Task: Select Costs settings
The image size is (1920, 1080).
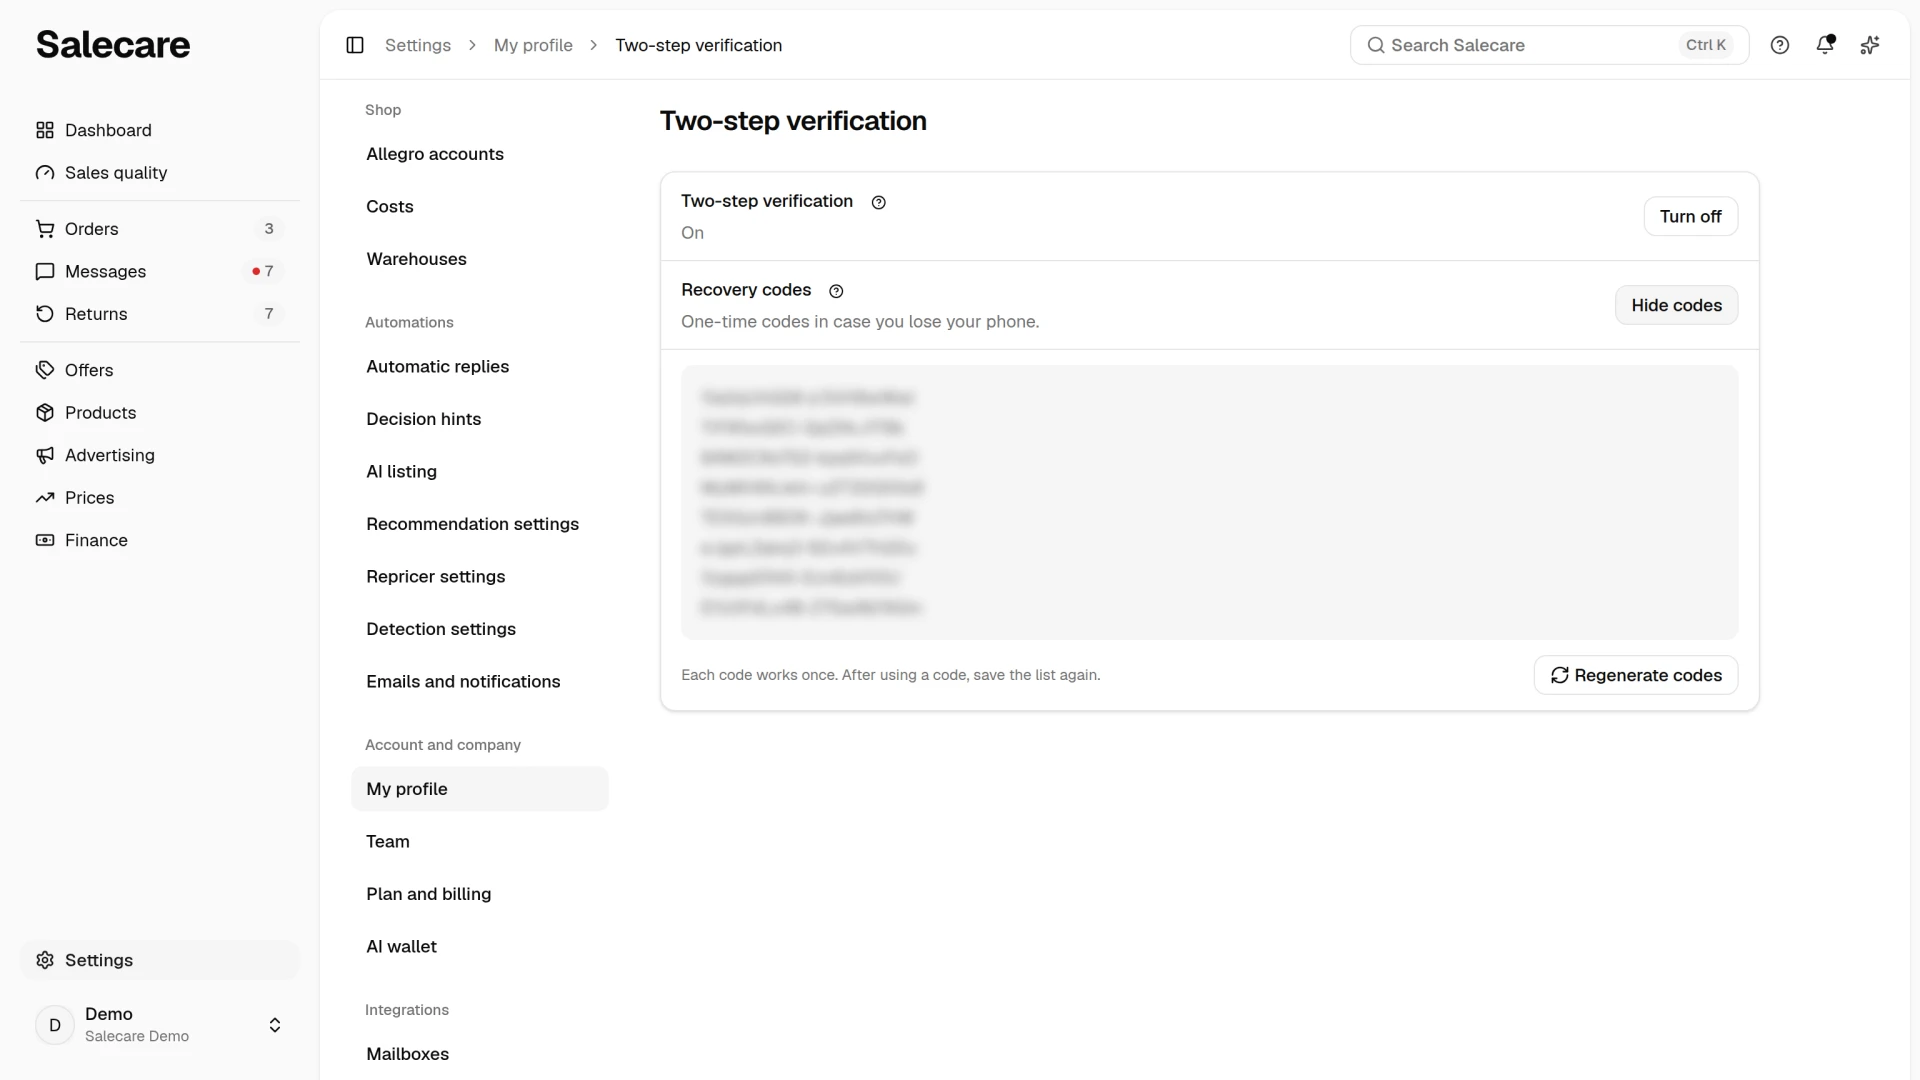Action: (480, 207)
